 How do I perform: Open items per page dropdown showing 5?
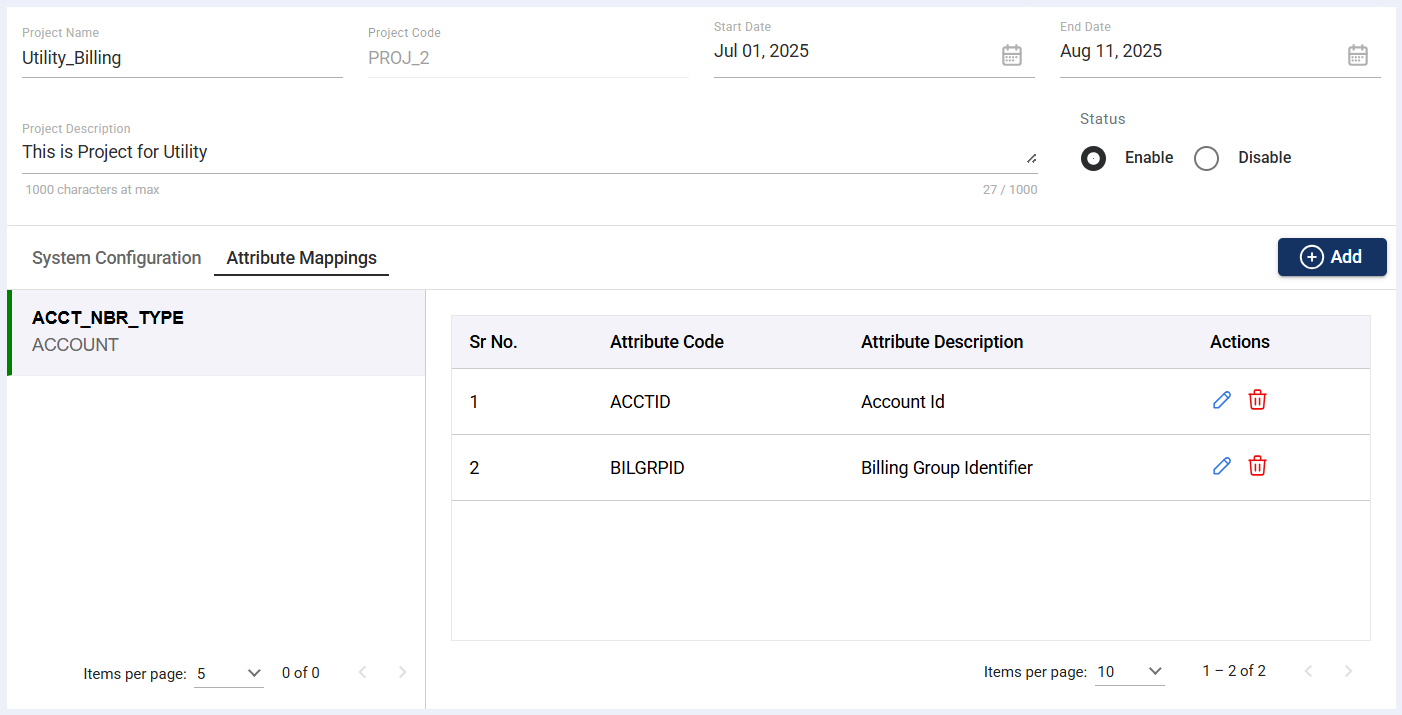pyautogui.click(x=230, y=673)
